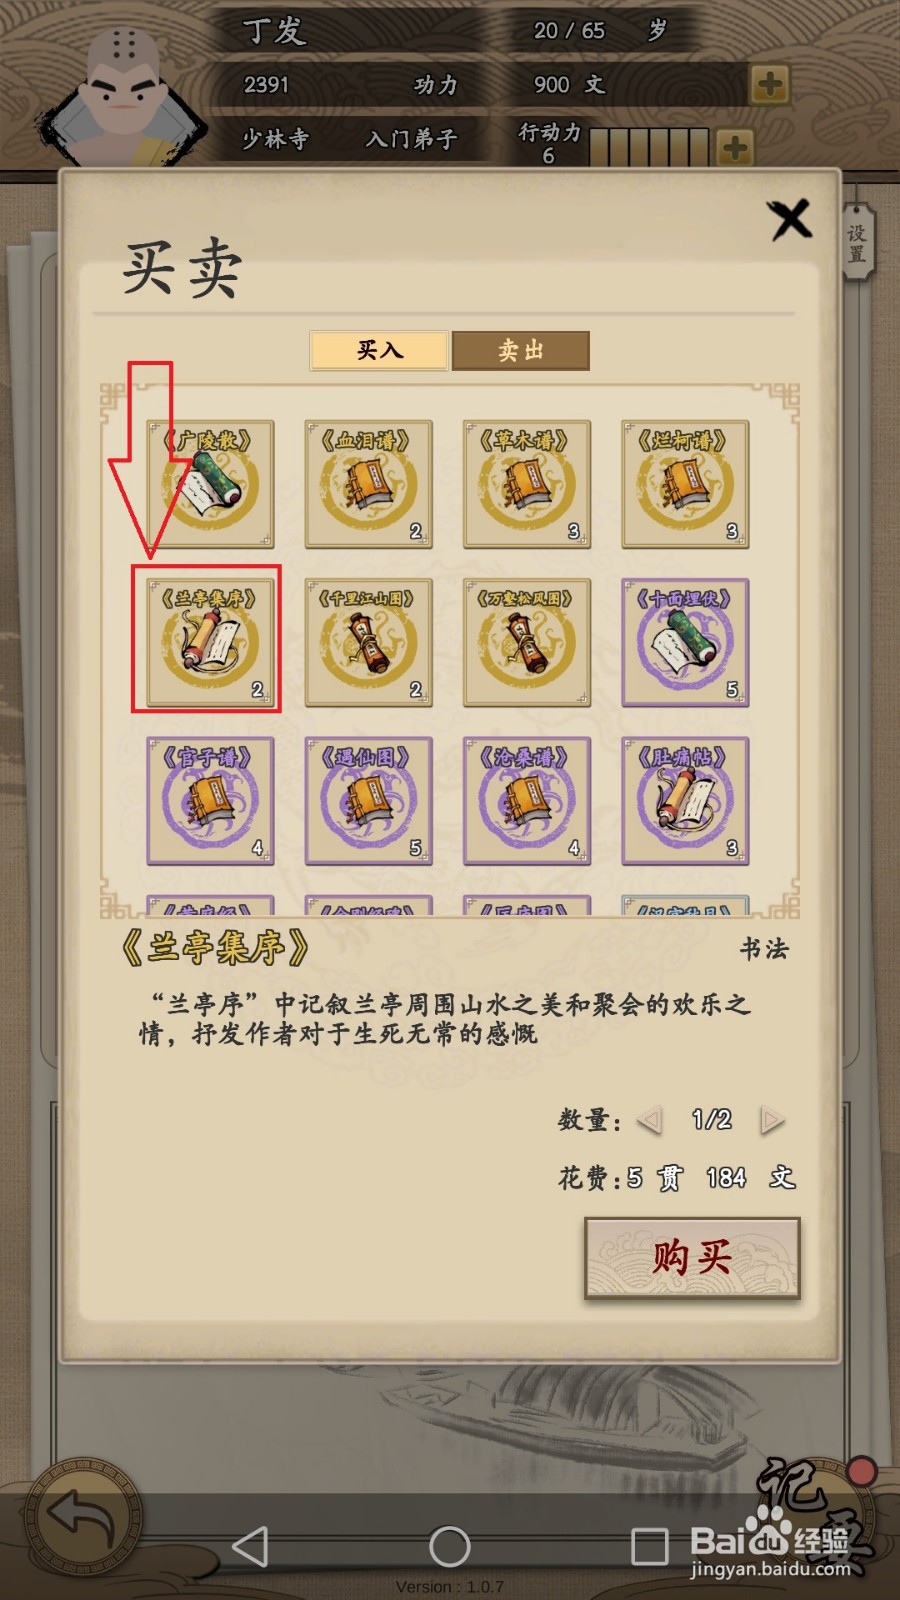The height and width of the screenshot is (1600, 900).
Task: Select the 《遇仙图》 book item
Action: [368, 801]
